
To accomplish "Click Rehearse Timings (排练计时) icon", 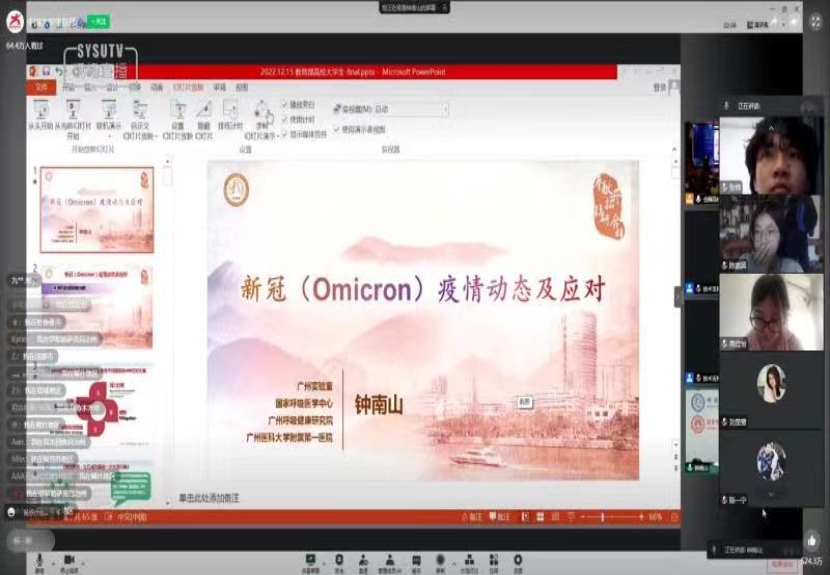I will tap(230, 109).
